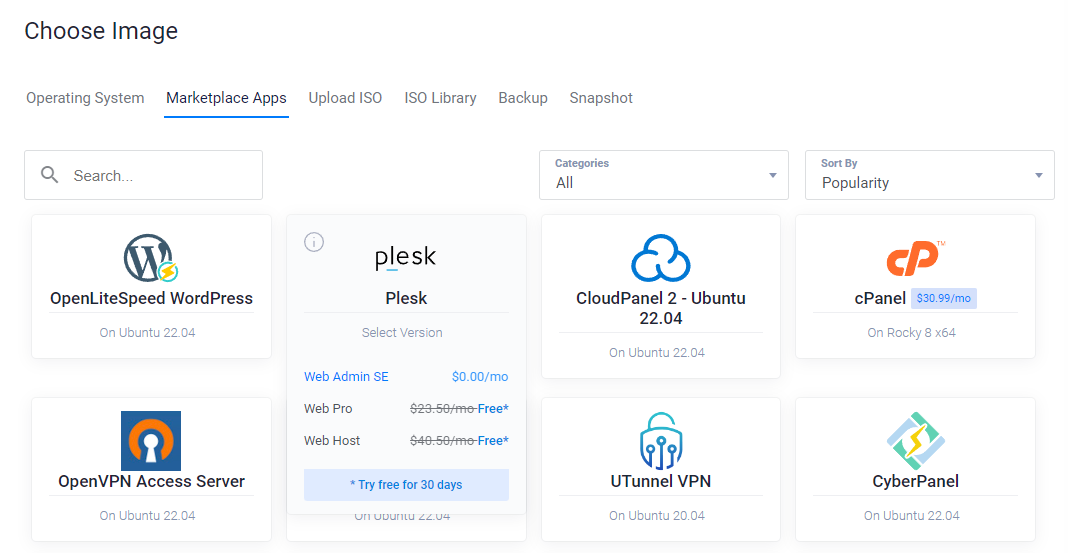Click the On Ubuntu 20.04 label
1068x553 pixels.
(x=657, y=516)
